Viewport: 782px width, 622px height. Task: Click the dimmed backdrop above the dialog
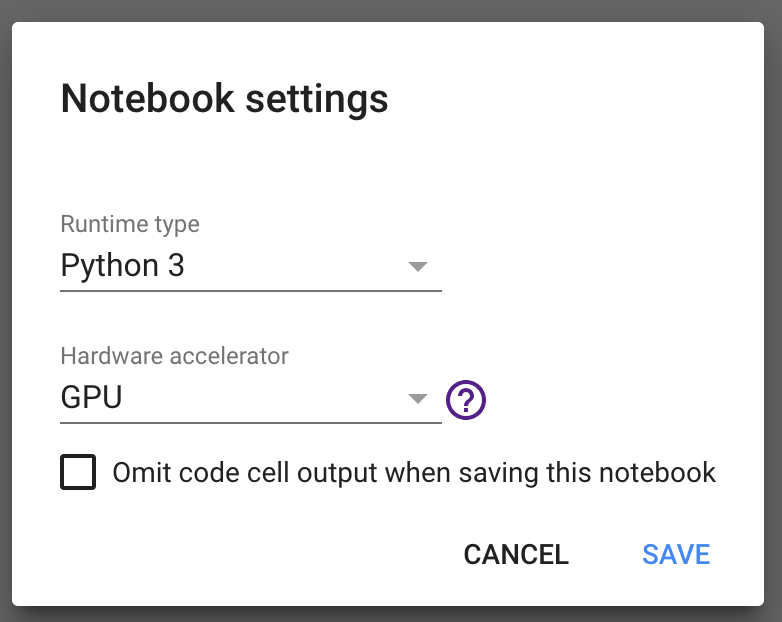point(390,10)
